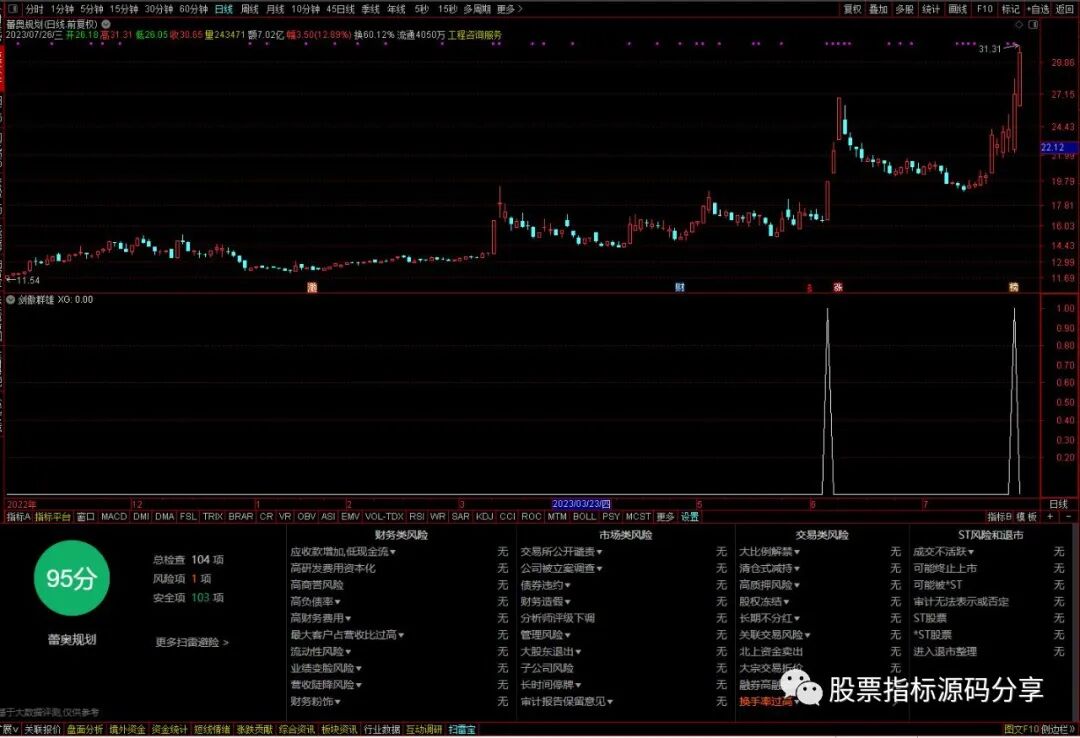
Task: Switch to the 30分钟 period
Action: pos(158,9)
